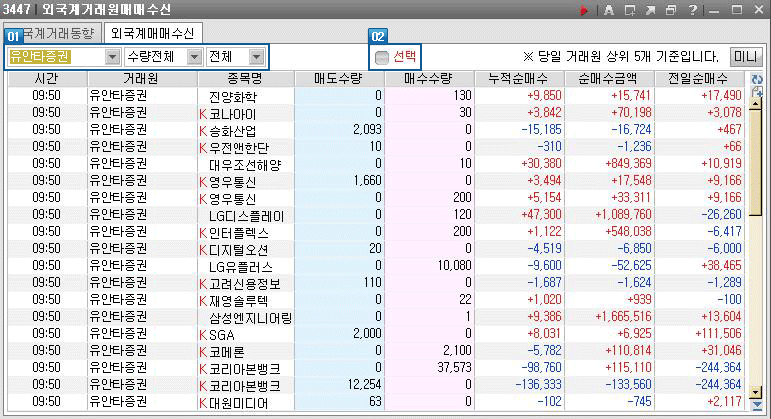Click the red arrow icon in title bar
This screenshot has width=771, height=419.
pos(584,10)
